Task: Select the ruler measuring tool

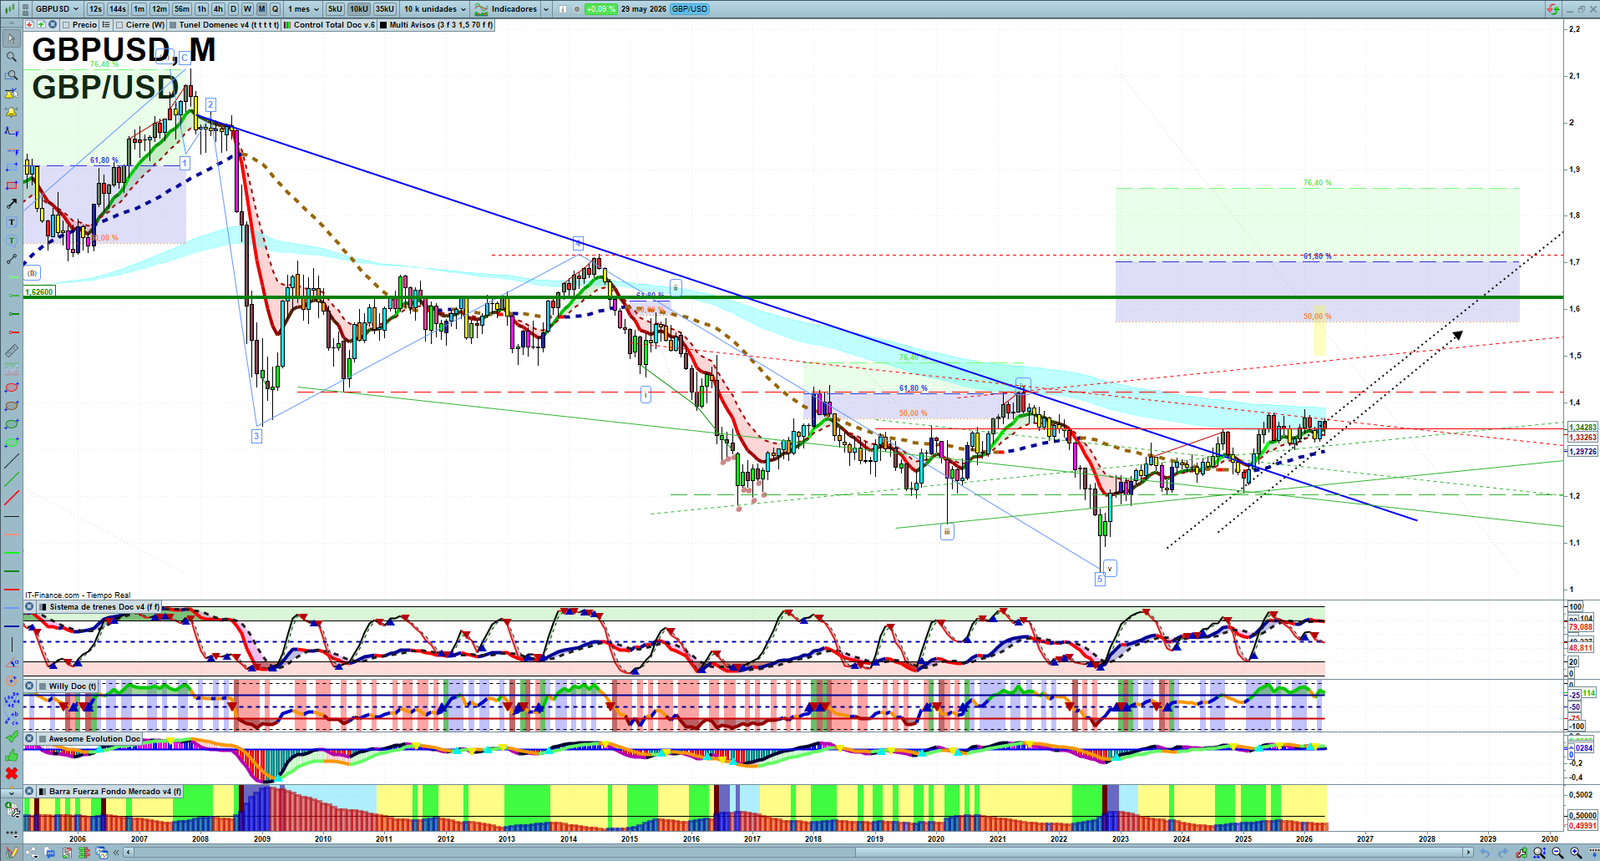Action: click(11, 351)
